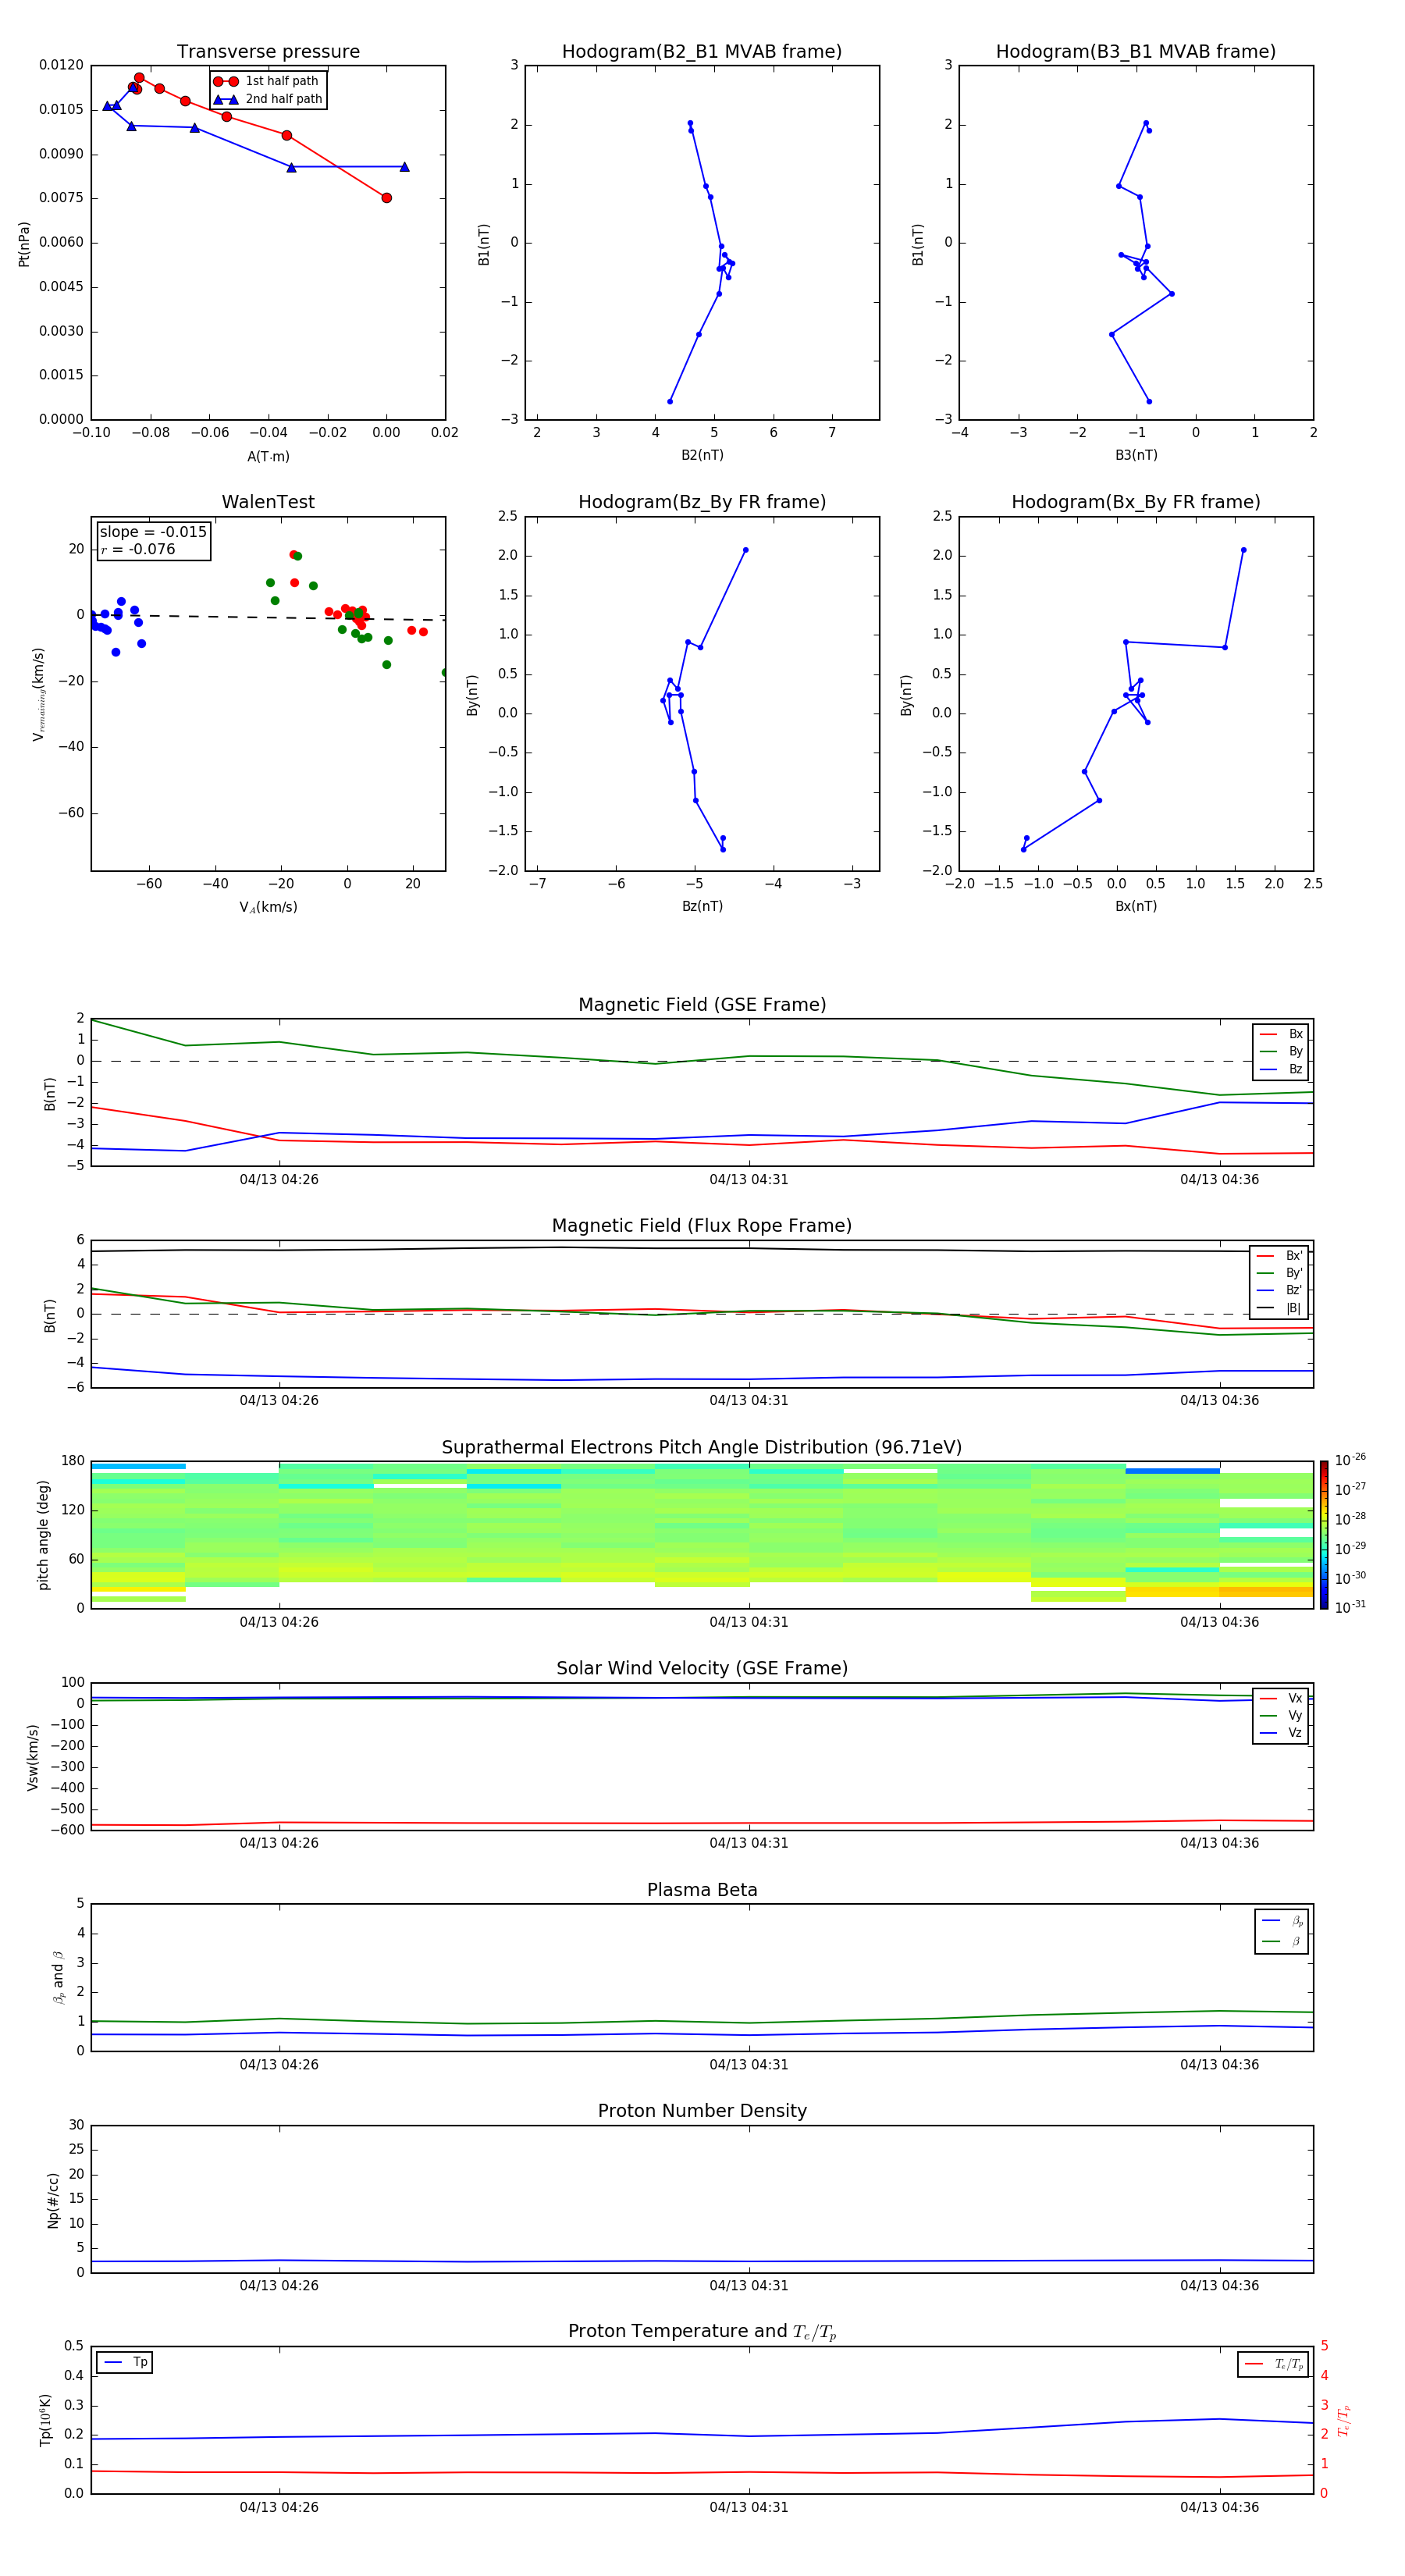1405x2576 pixels.
Task: Select the "1st half path" legend entry
Action: click(x=266, y=81)
